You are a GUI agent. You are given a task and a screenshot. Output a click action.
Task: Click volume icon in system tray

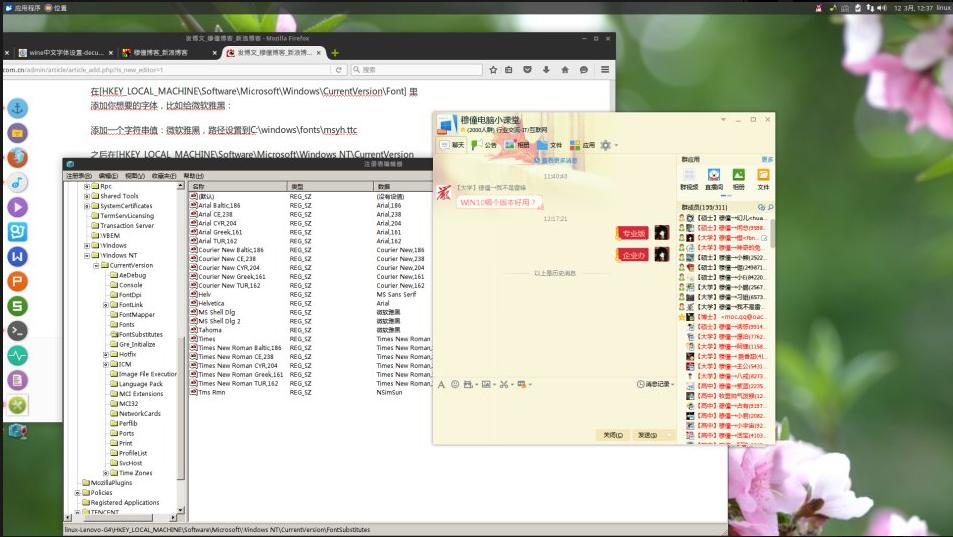[882, 8]
